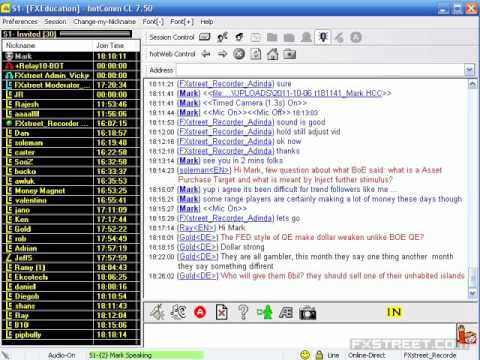Toggle the highlighted microphone icon in Session Control
Viewport: 480px width, 360px height.
tap(323, 37)
